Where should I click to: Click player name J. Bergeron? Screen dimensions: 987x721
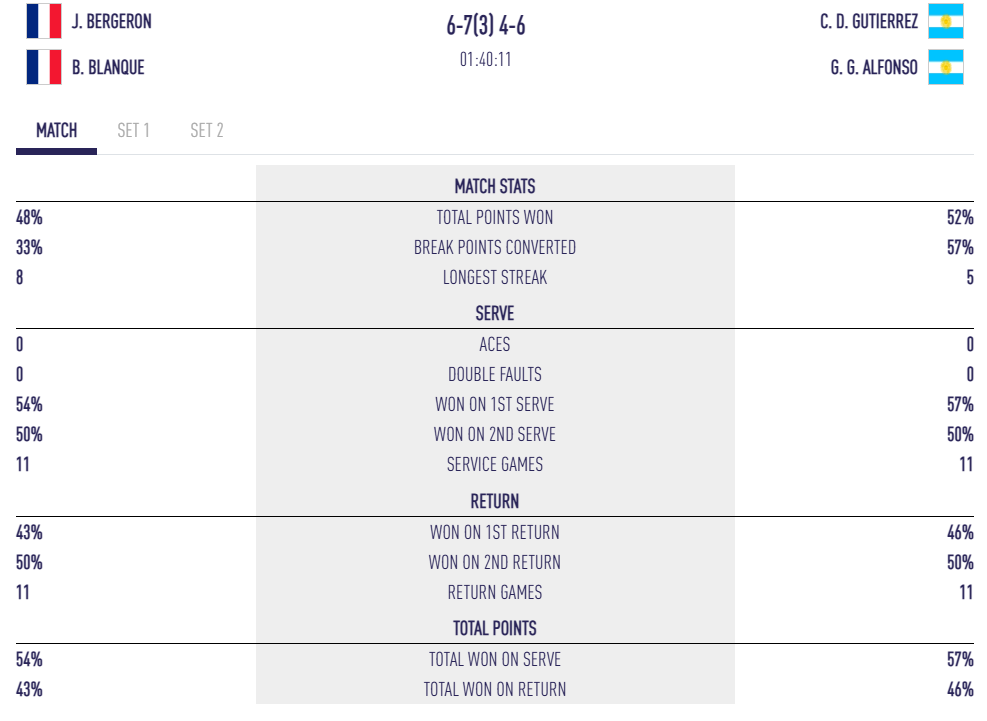[x=112, y=21]
